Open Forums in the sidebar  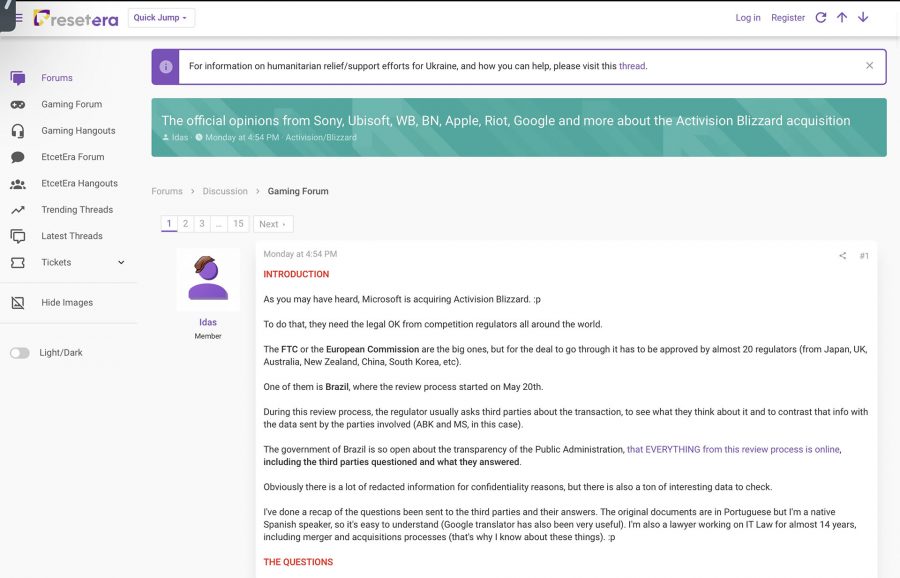click(57, 78)
